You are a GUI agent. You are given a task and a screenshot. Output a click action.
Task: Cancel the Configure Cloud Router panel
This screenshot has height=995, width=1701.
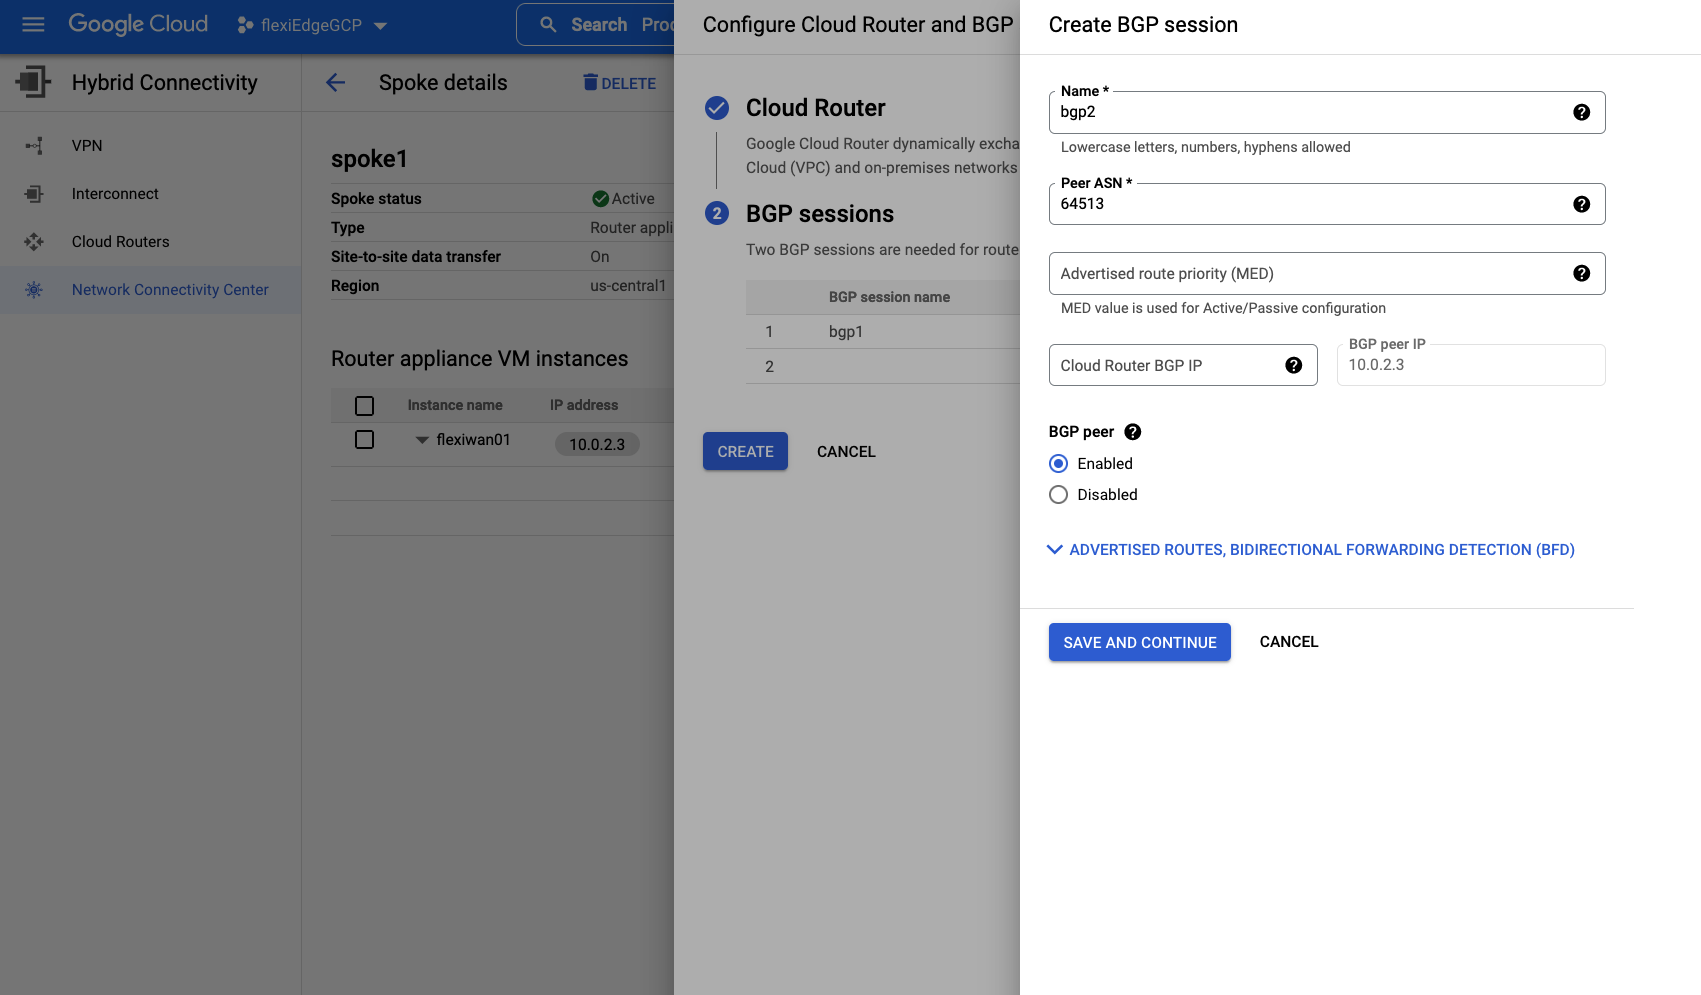pyautogui.click(x=846, y=451)
